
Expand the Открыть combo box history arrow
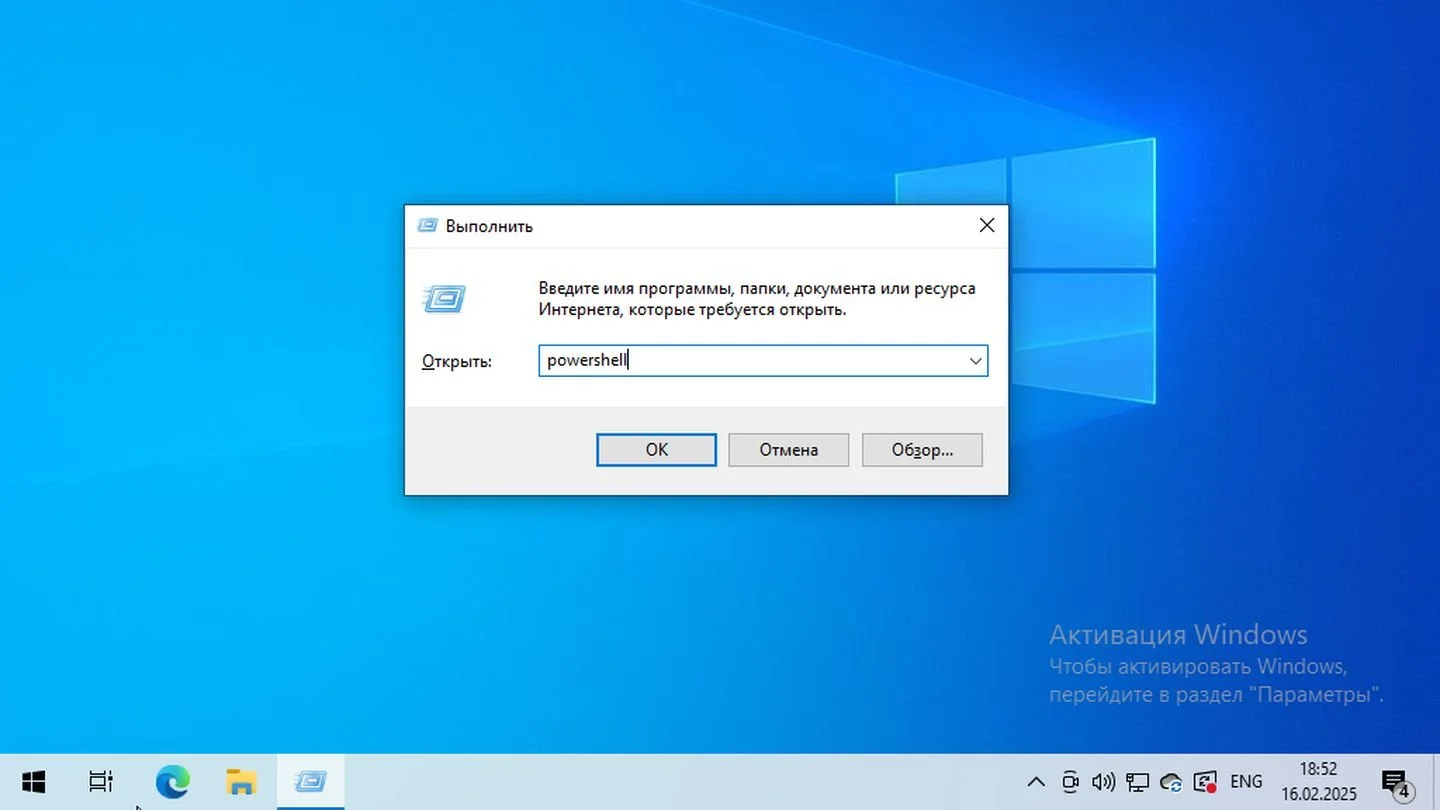(975, 361)
